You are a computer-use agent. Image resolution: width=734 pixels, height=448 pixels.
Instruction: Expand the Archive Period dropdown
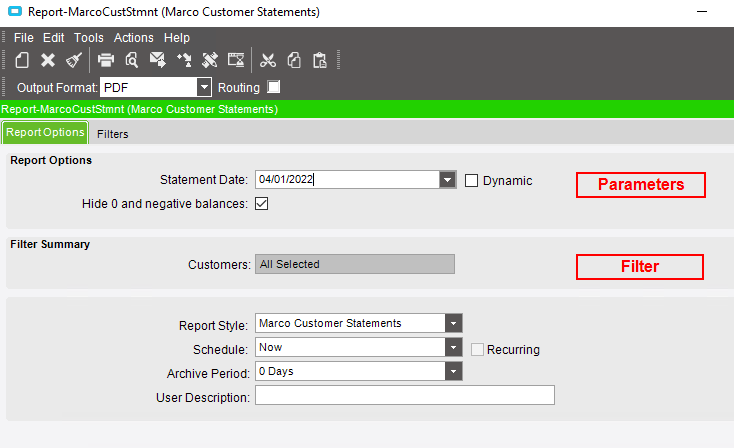453,372
